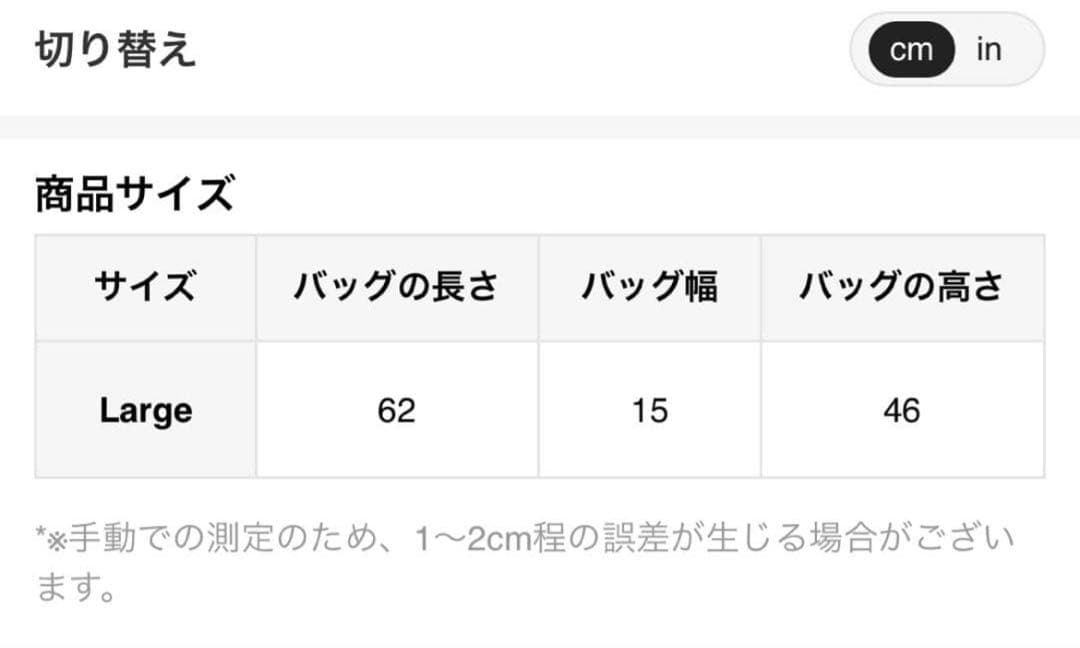Select the 商品サイズ heading
The image size is (1080, 648).
135,194
